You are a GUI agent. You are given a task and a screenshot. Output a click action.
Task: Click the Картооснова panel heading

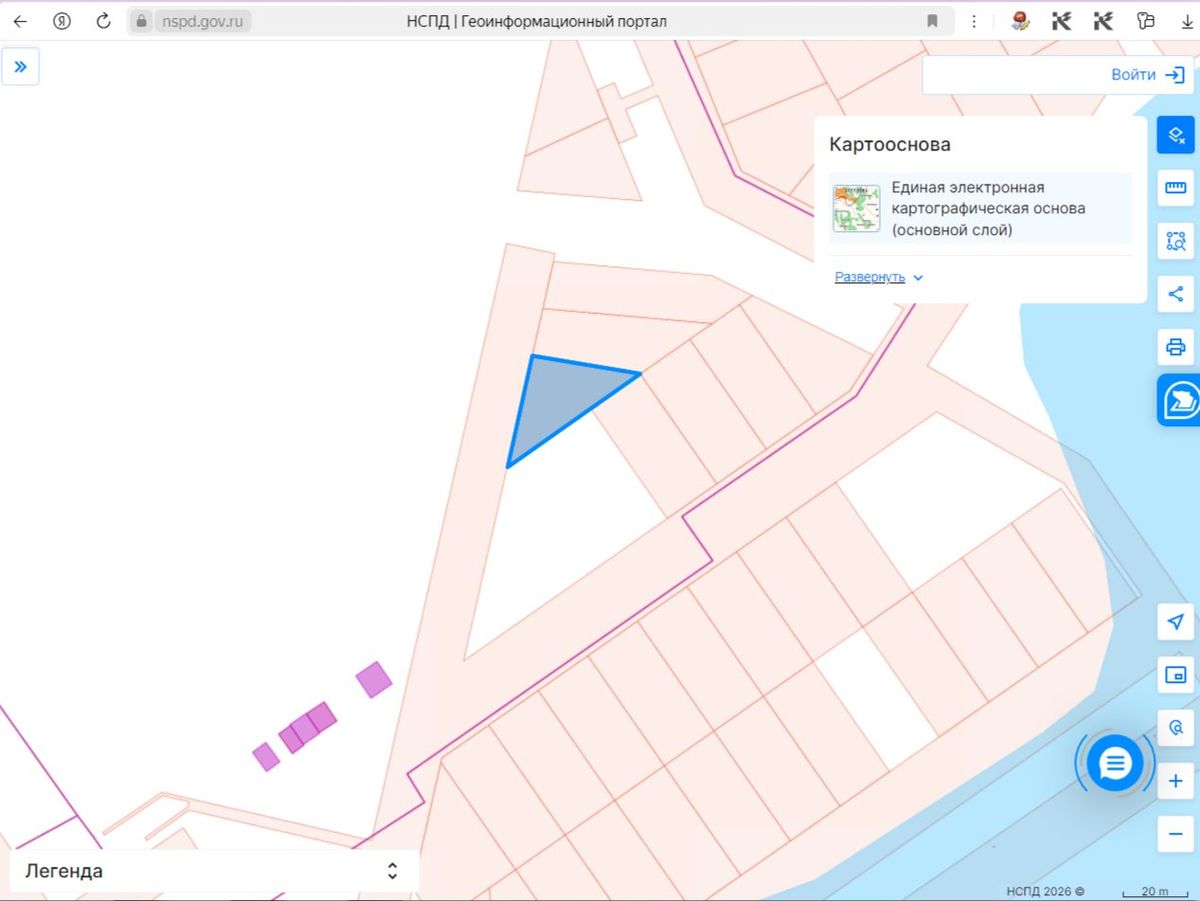(x=890, y=144)
